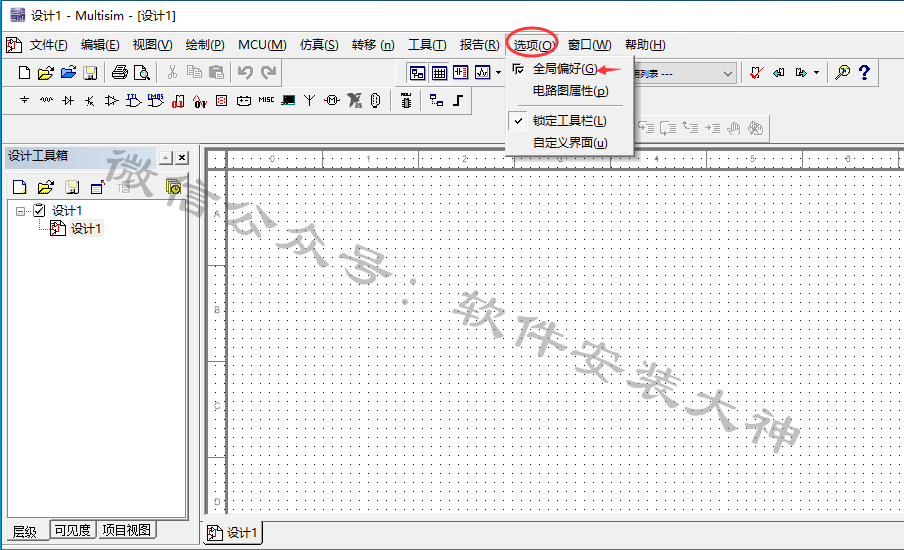Choose 自定义界面(u) menu entry

570,143
